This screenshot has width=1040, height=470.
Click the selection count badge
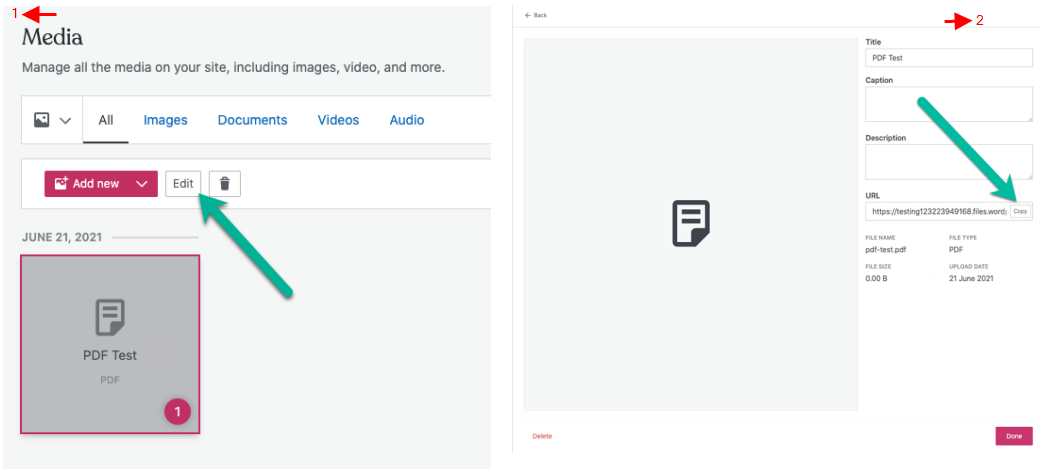tap(177, 411)
